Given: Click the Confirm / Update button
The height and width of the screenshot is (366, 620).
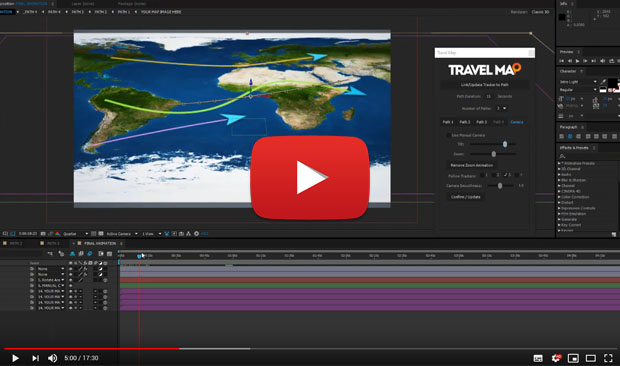Looking at the screenshot, I should tap(466, 197).
